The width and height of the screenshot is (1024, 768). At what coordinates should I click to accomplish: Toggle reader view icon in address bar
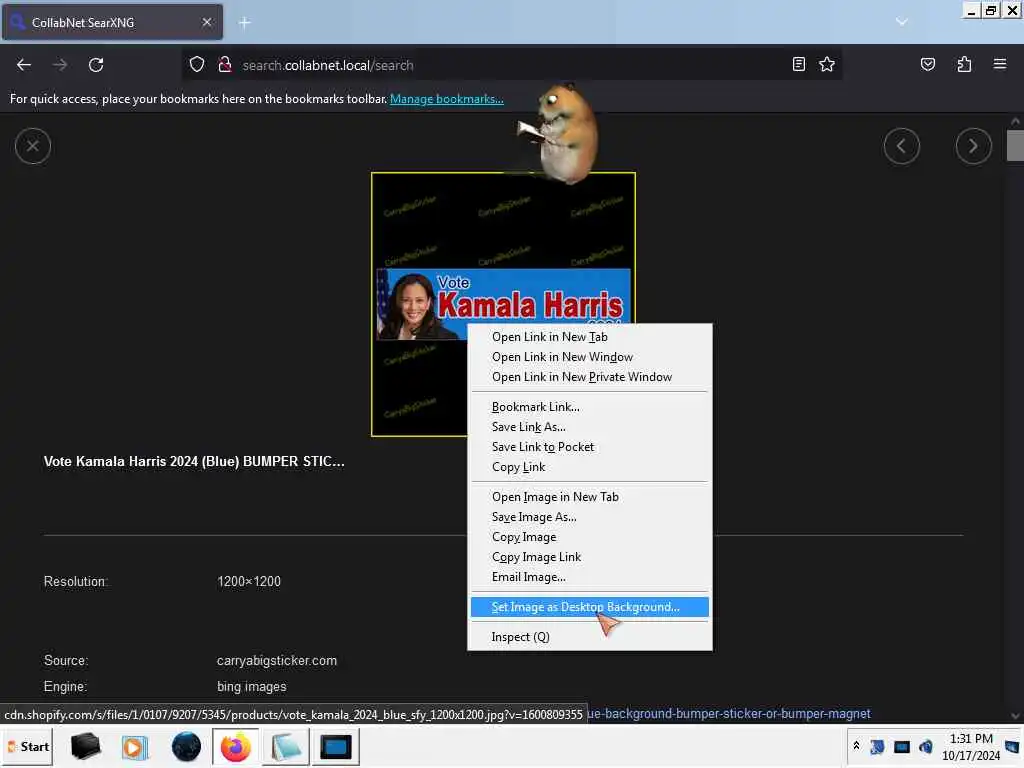point(798,64)
